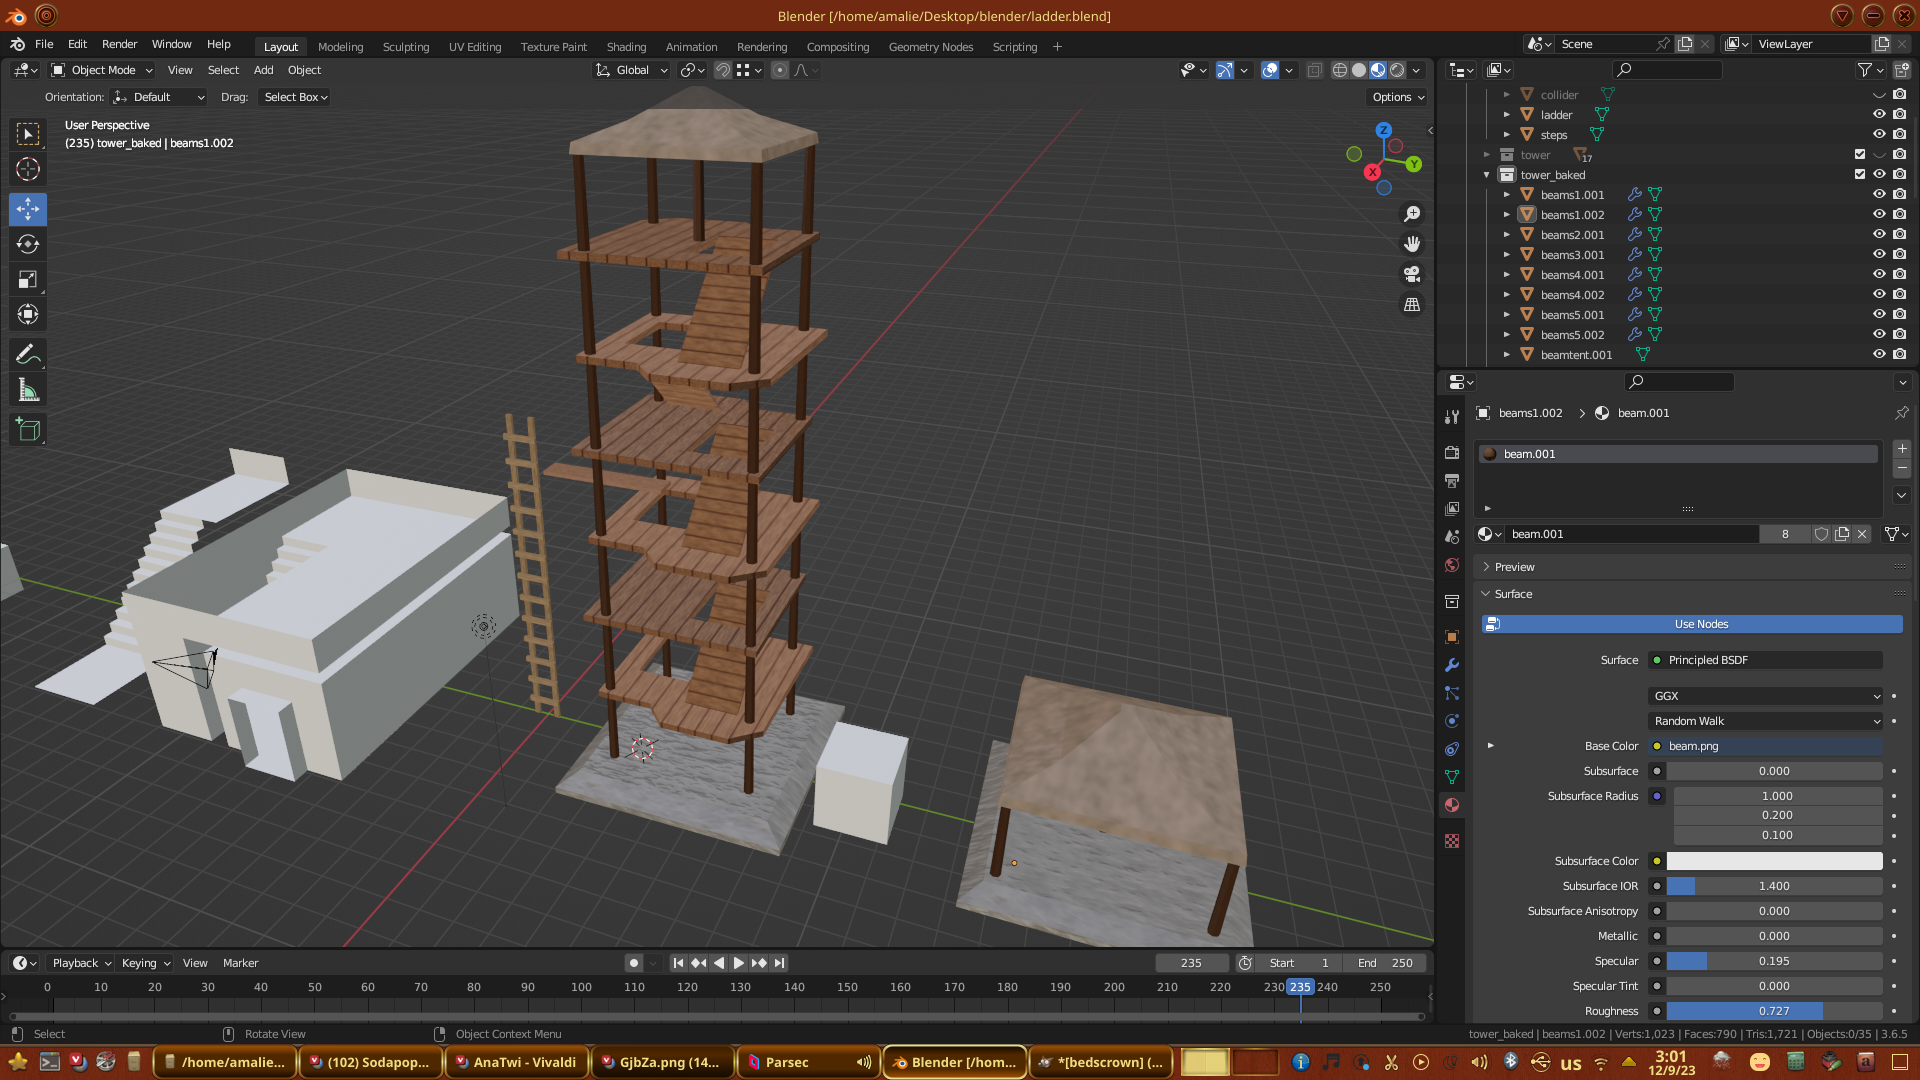The height and width of the screenshot is (1080, 1920).
Task: Open the GGX distribution dropdown
Action: pos(1765,696)
